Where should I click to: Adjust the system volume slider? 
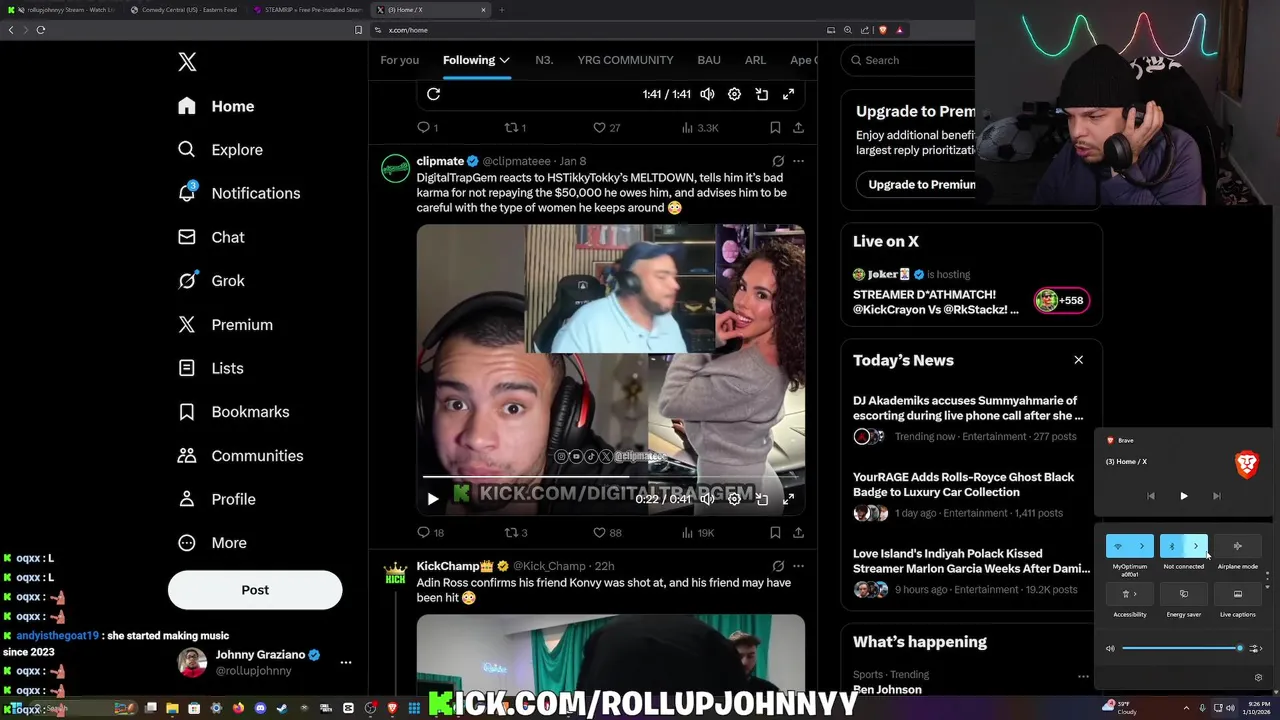pyautogui.click(x=1182, y=648)
